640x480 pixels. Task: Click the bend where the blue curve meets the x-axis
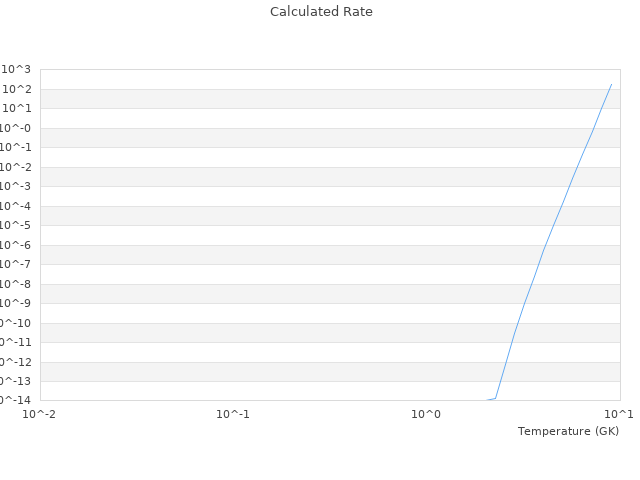[495, 398]
